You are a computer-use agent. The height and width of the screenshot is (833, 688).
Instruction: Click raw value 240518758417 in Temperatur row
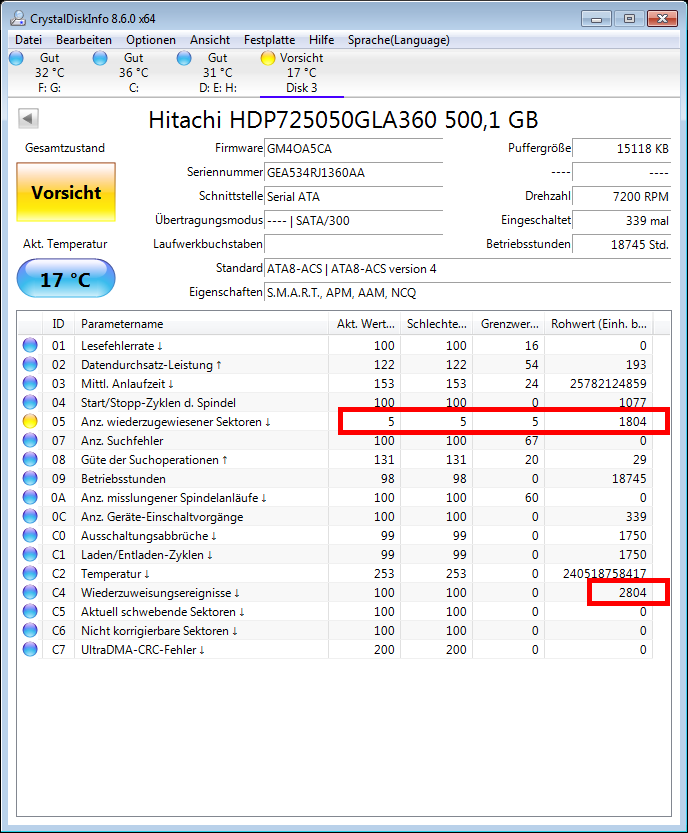(605, 573)
